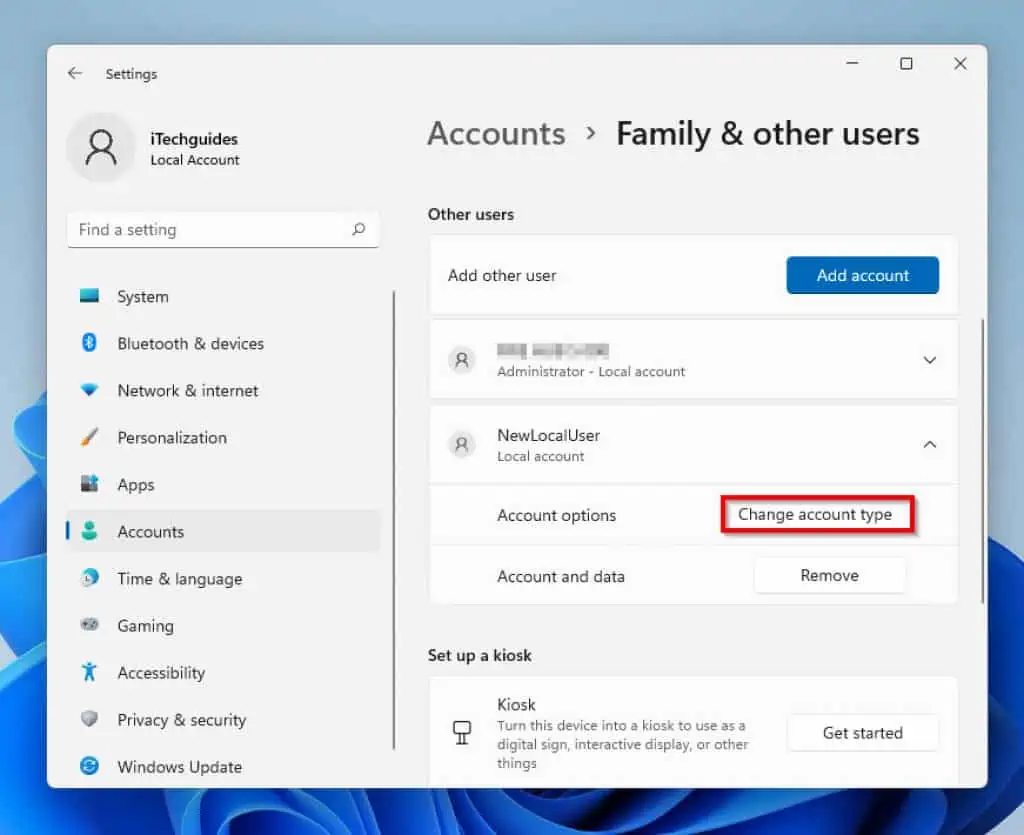
Task: Click the Apps icon in sidebar
Action: pyautogui.click(x=90, y=484)
